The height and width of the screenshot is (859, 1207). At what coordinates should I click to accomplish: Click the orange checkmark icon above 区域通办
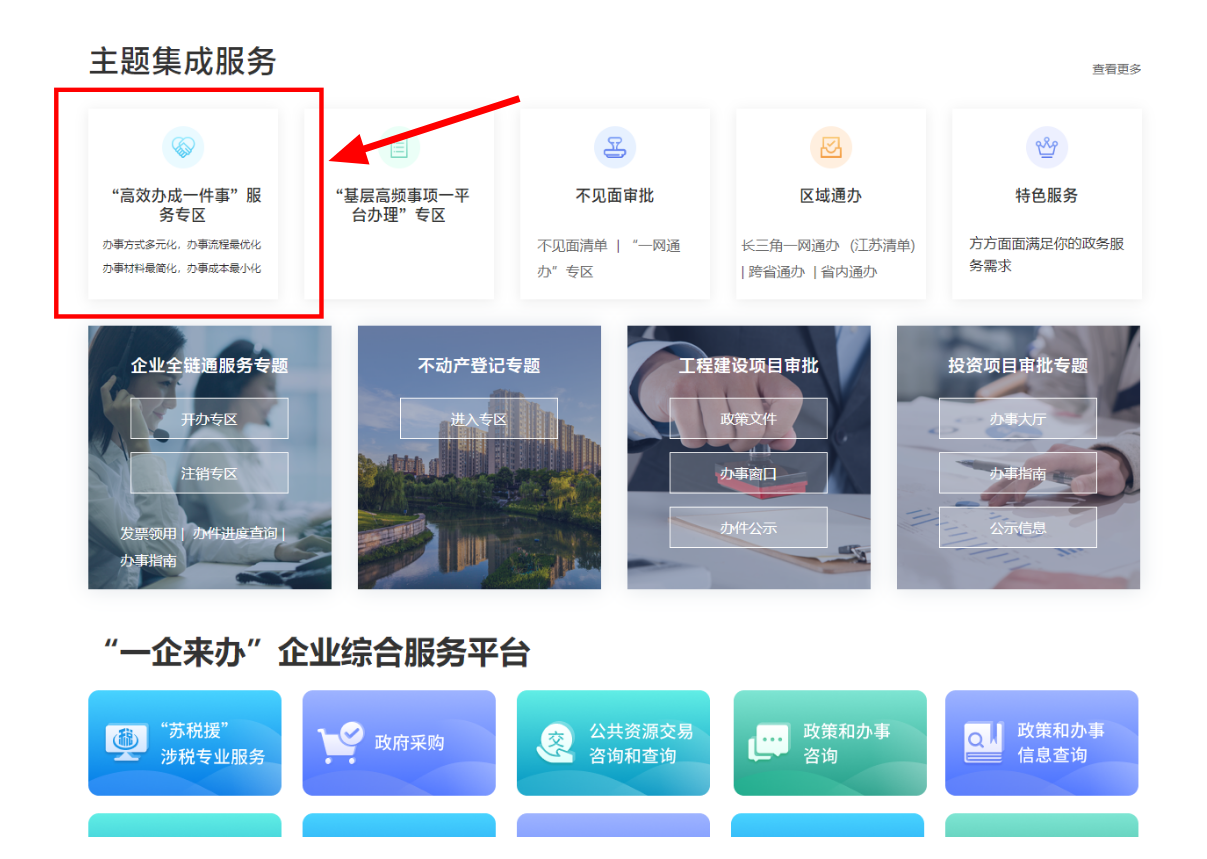(830, 148)
